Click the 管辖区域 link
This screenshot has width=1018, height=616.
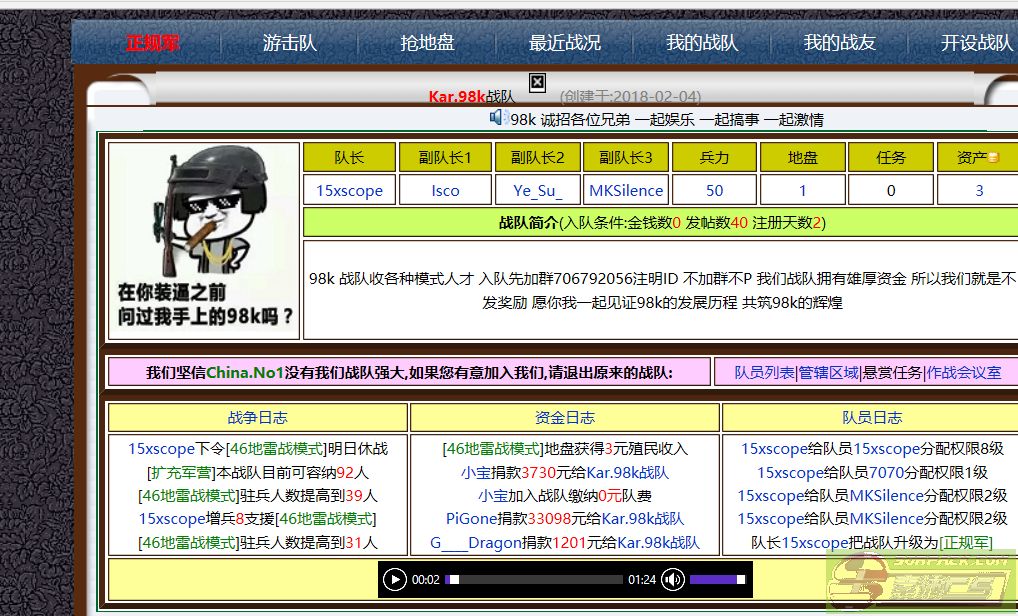tap(828, 372)
